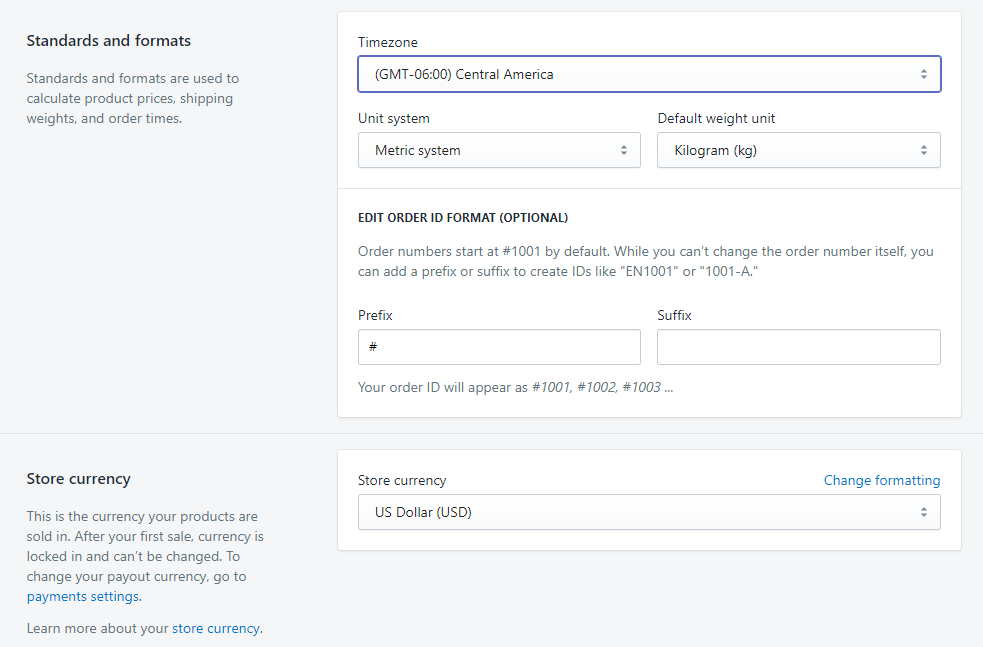Viewport: 983px width, 647px height.
Task: Click into the Suffix input field
Action: pyautogui.click(x=798, y=347)
